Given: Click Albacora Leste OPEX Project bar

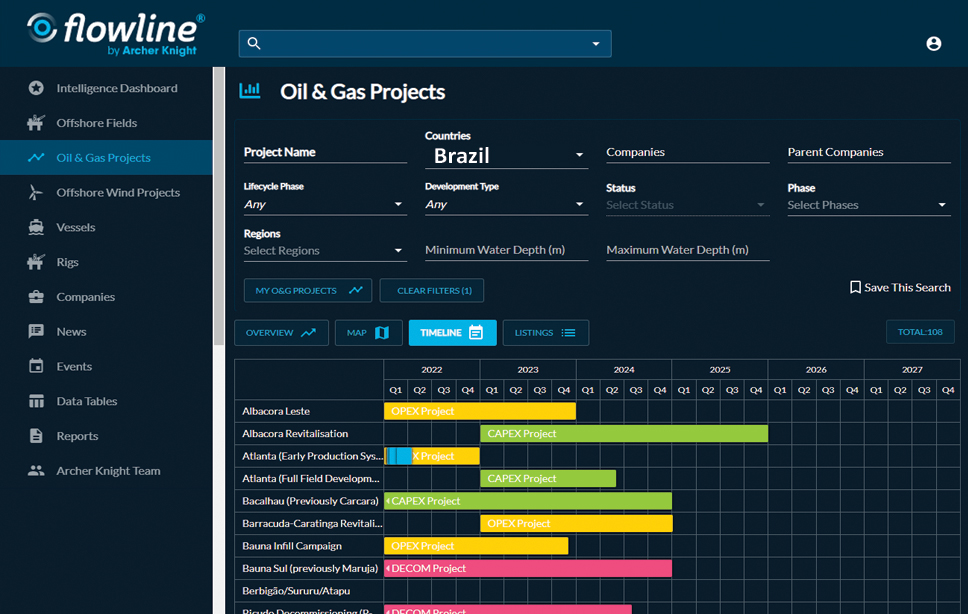Looking at the screenshot, I should click(x=480, y=411).
